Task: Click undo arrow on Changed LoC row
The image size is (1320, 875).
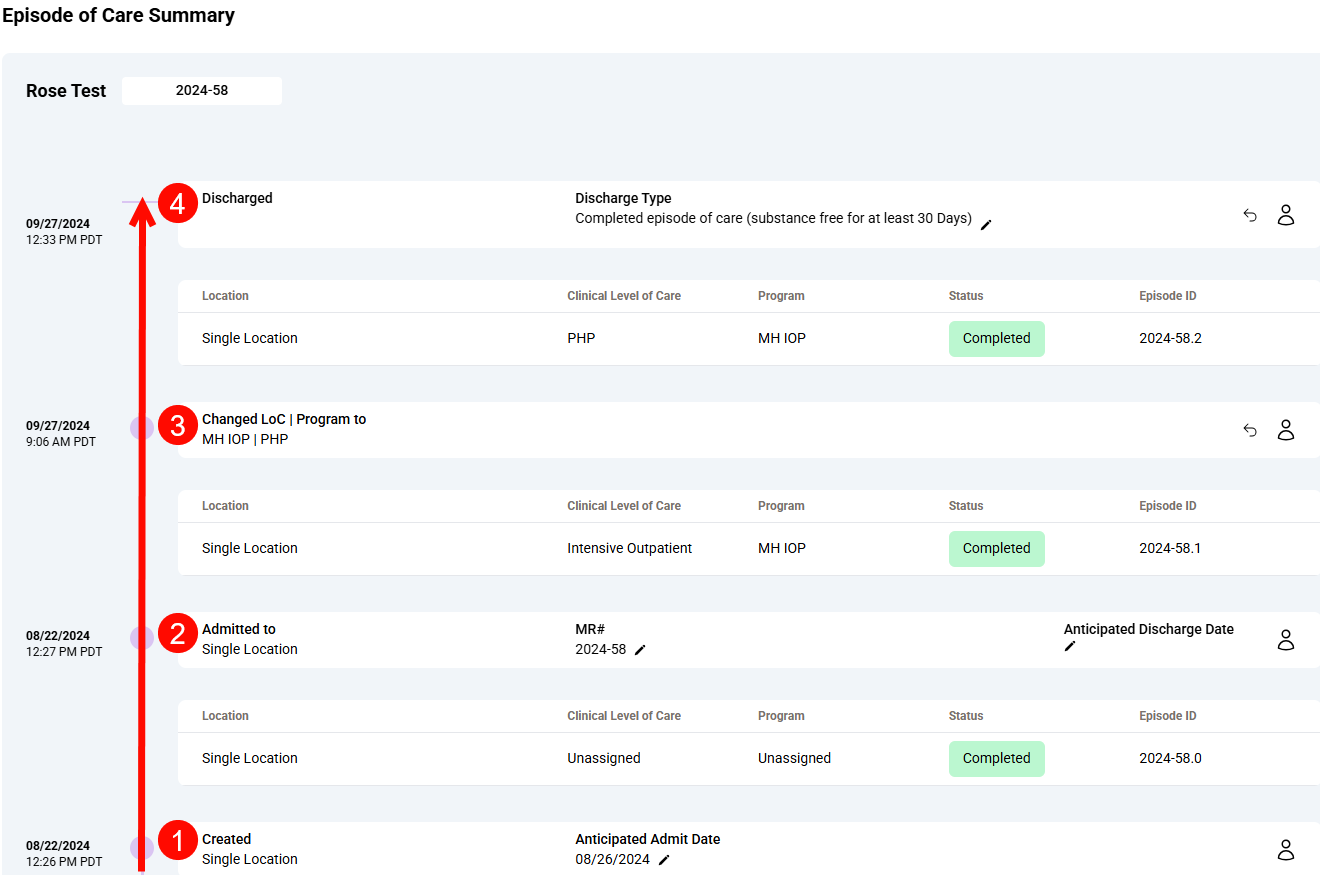Action: click(x=1250, y=430)
